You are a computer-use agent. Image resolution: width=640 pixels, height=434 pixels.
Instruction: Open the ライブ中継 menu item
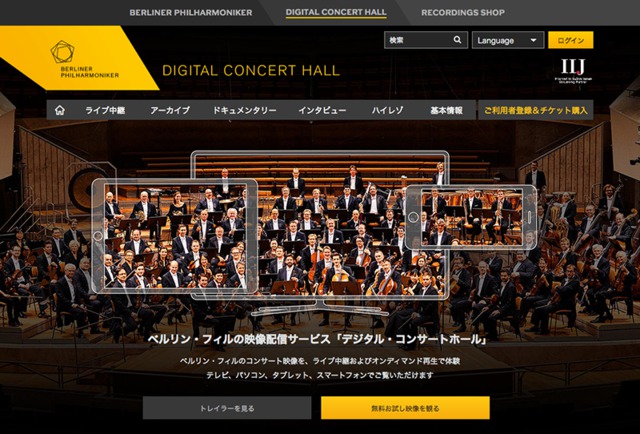(105, 110)
